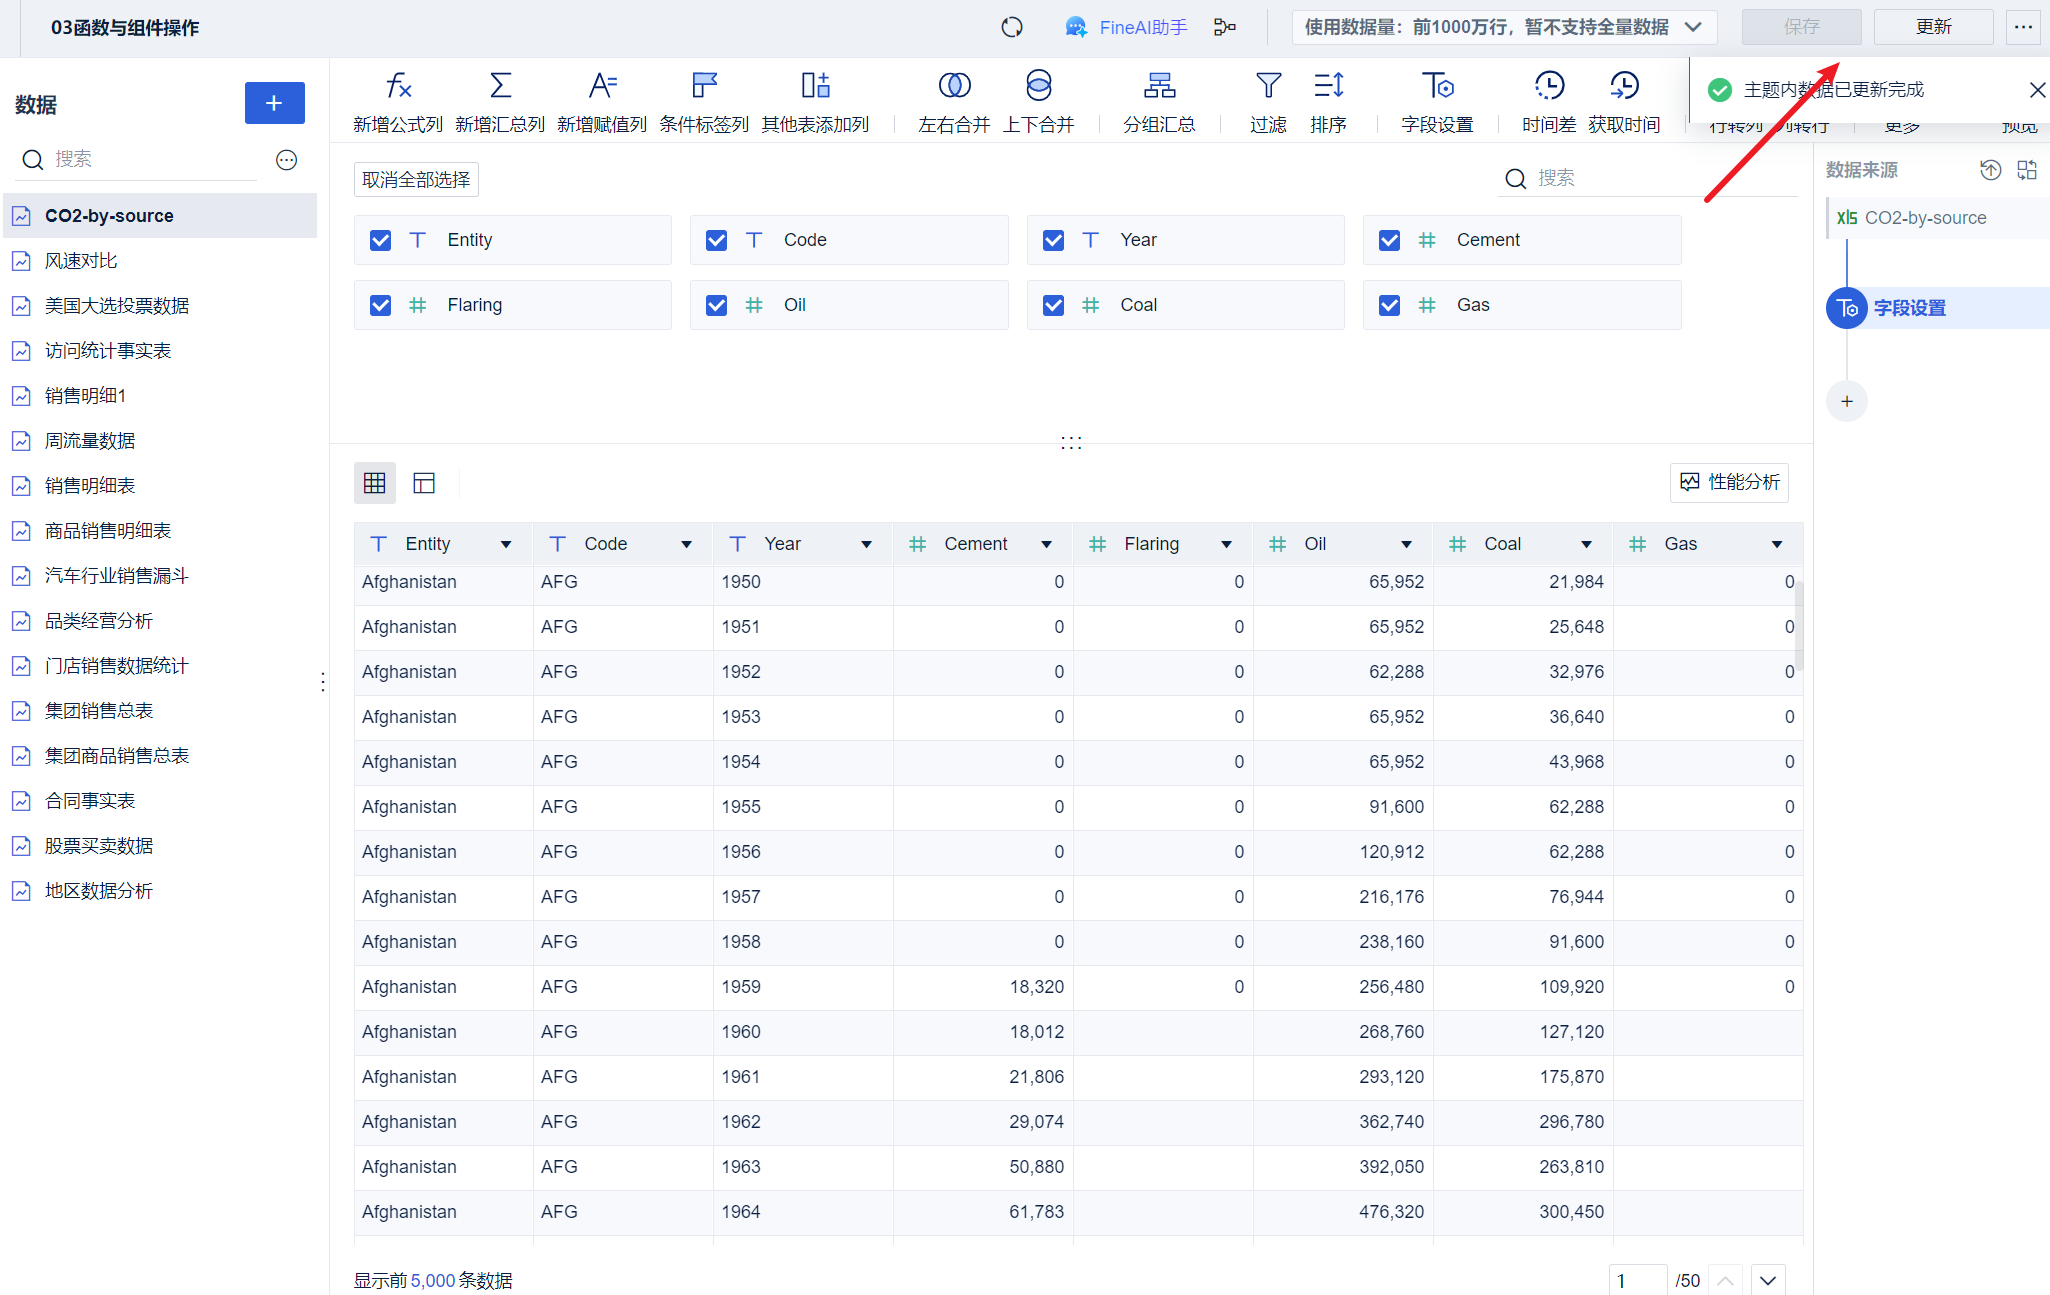Open the 美国大选投票数据 dataset
Viewport: 2050px width, 1295px height.
[117, 306]
